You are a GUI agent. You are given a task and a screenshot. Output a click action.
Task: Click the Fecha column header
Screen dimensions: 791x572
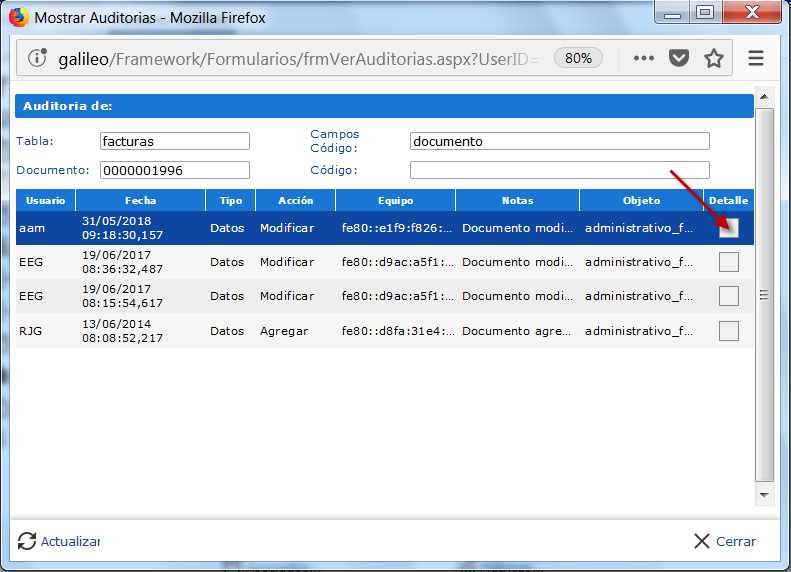click(x=140, y=200)
